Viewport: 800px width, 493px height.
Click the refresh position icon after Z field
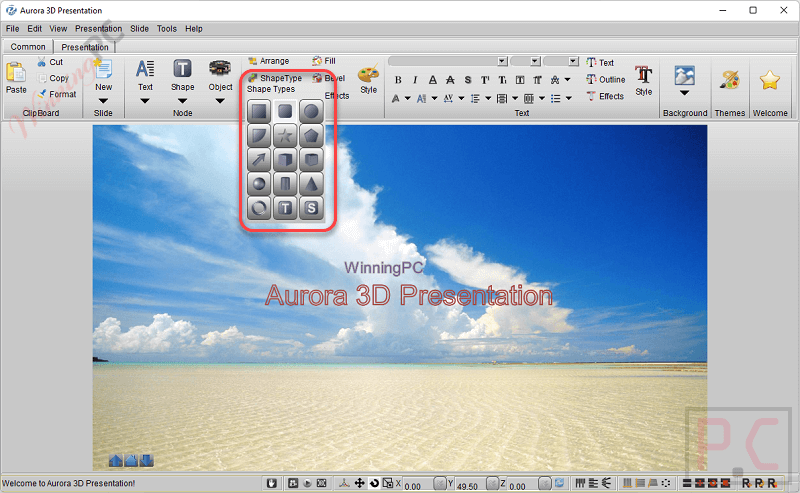[x=560, y=483]
